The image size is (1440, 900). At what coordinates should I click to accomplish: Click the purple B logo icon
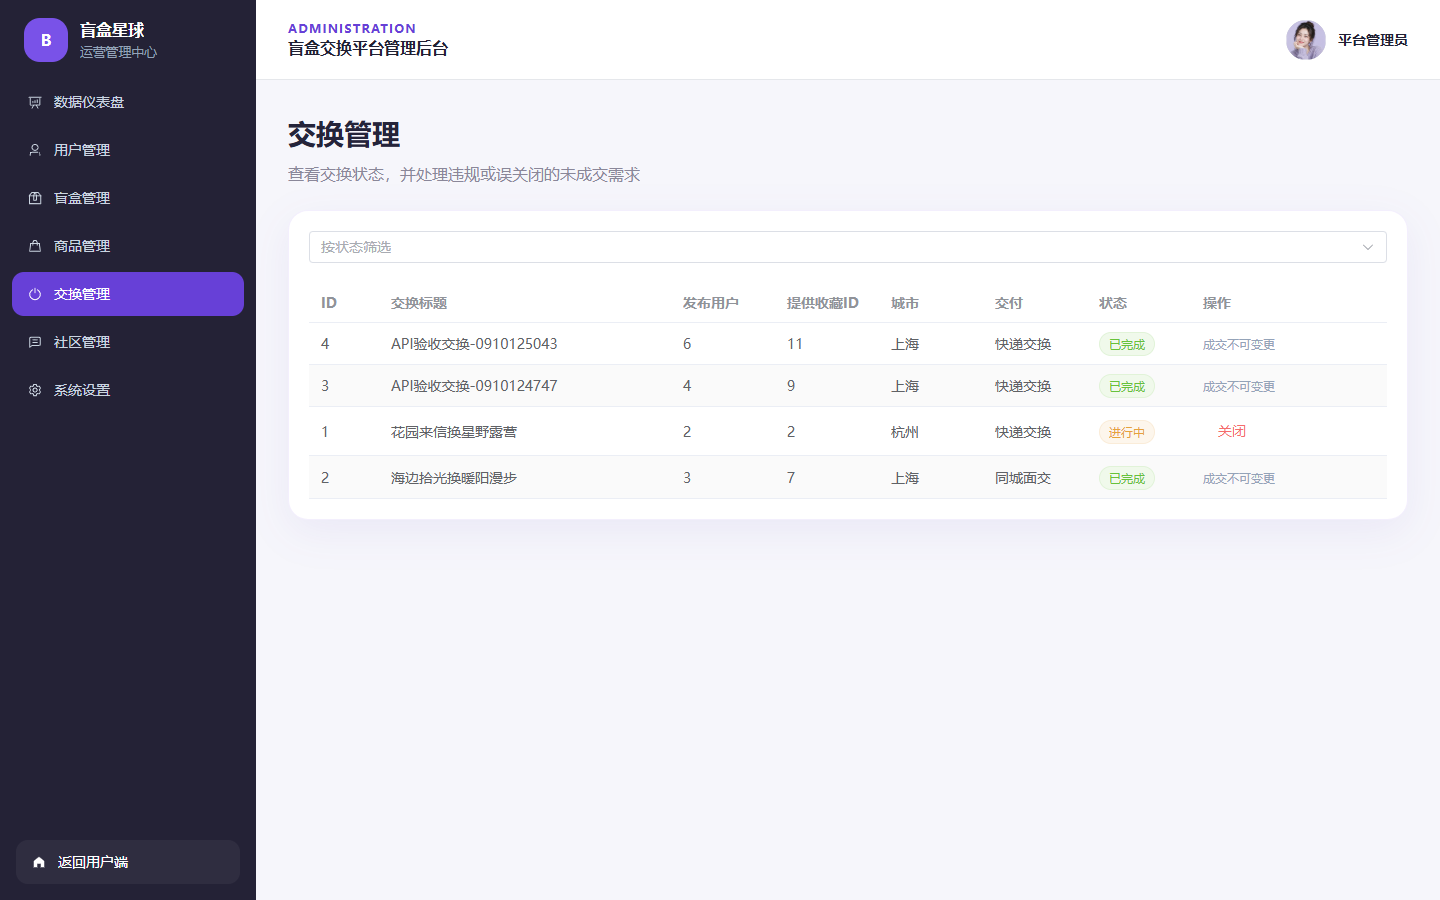[x=46, y=40]
